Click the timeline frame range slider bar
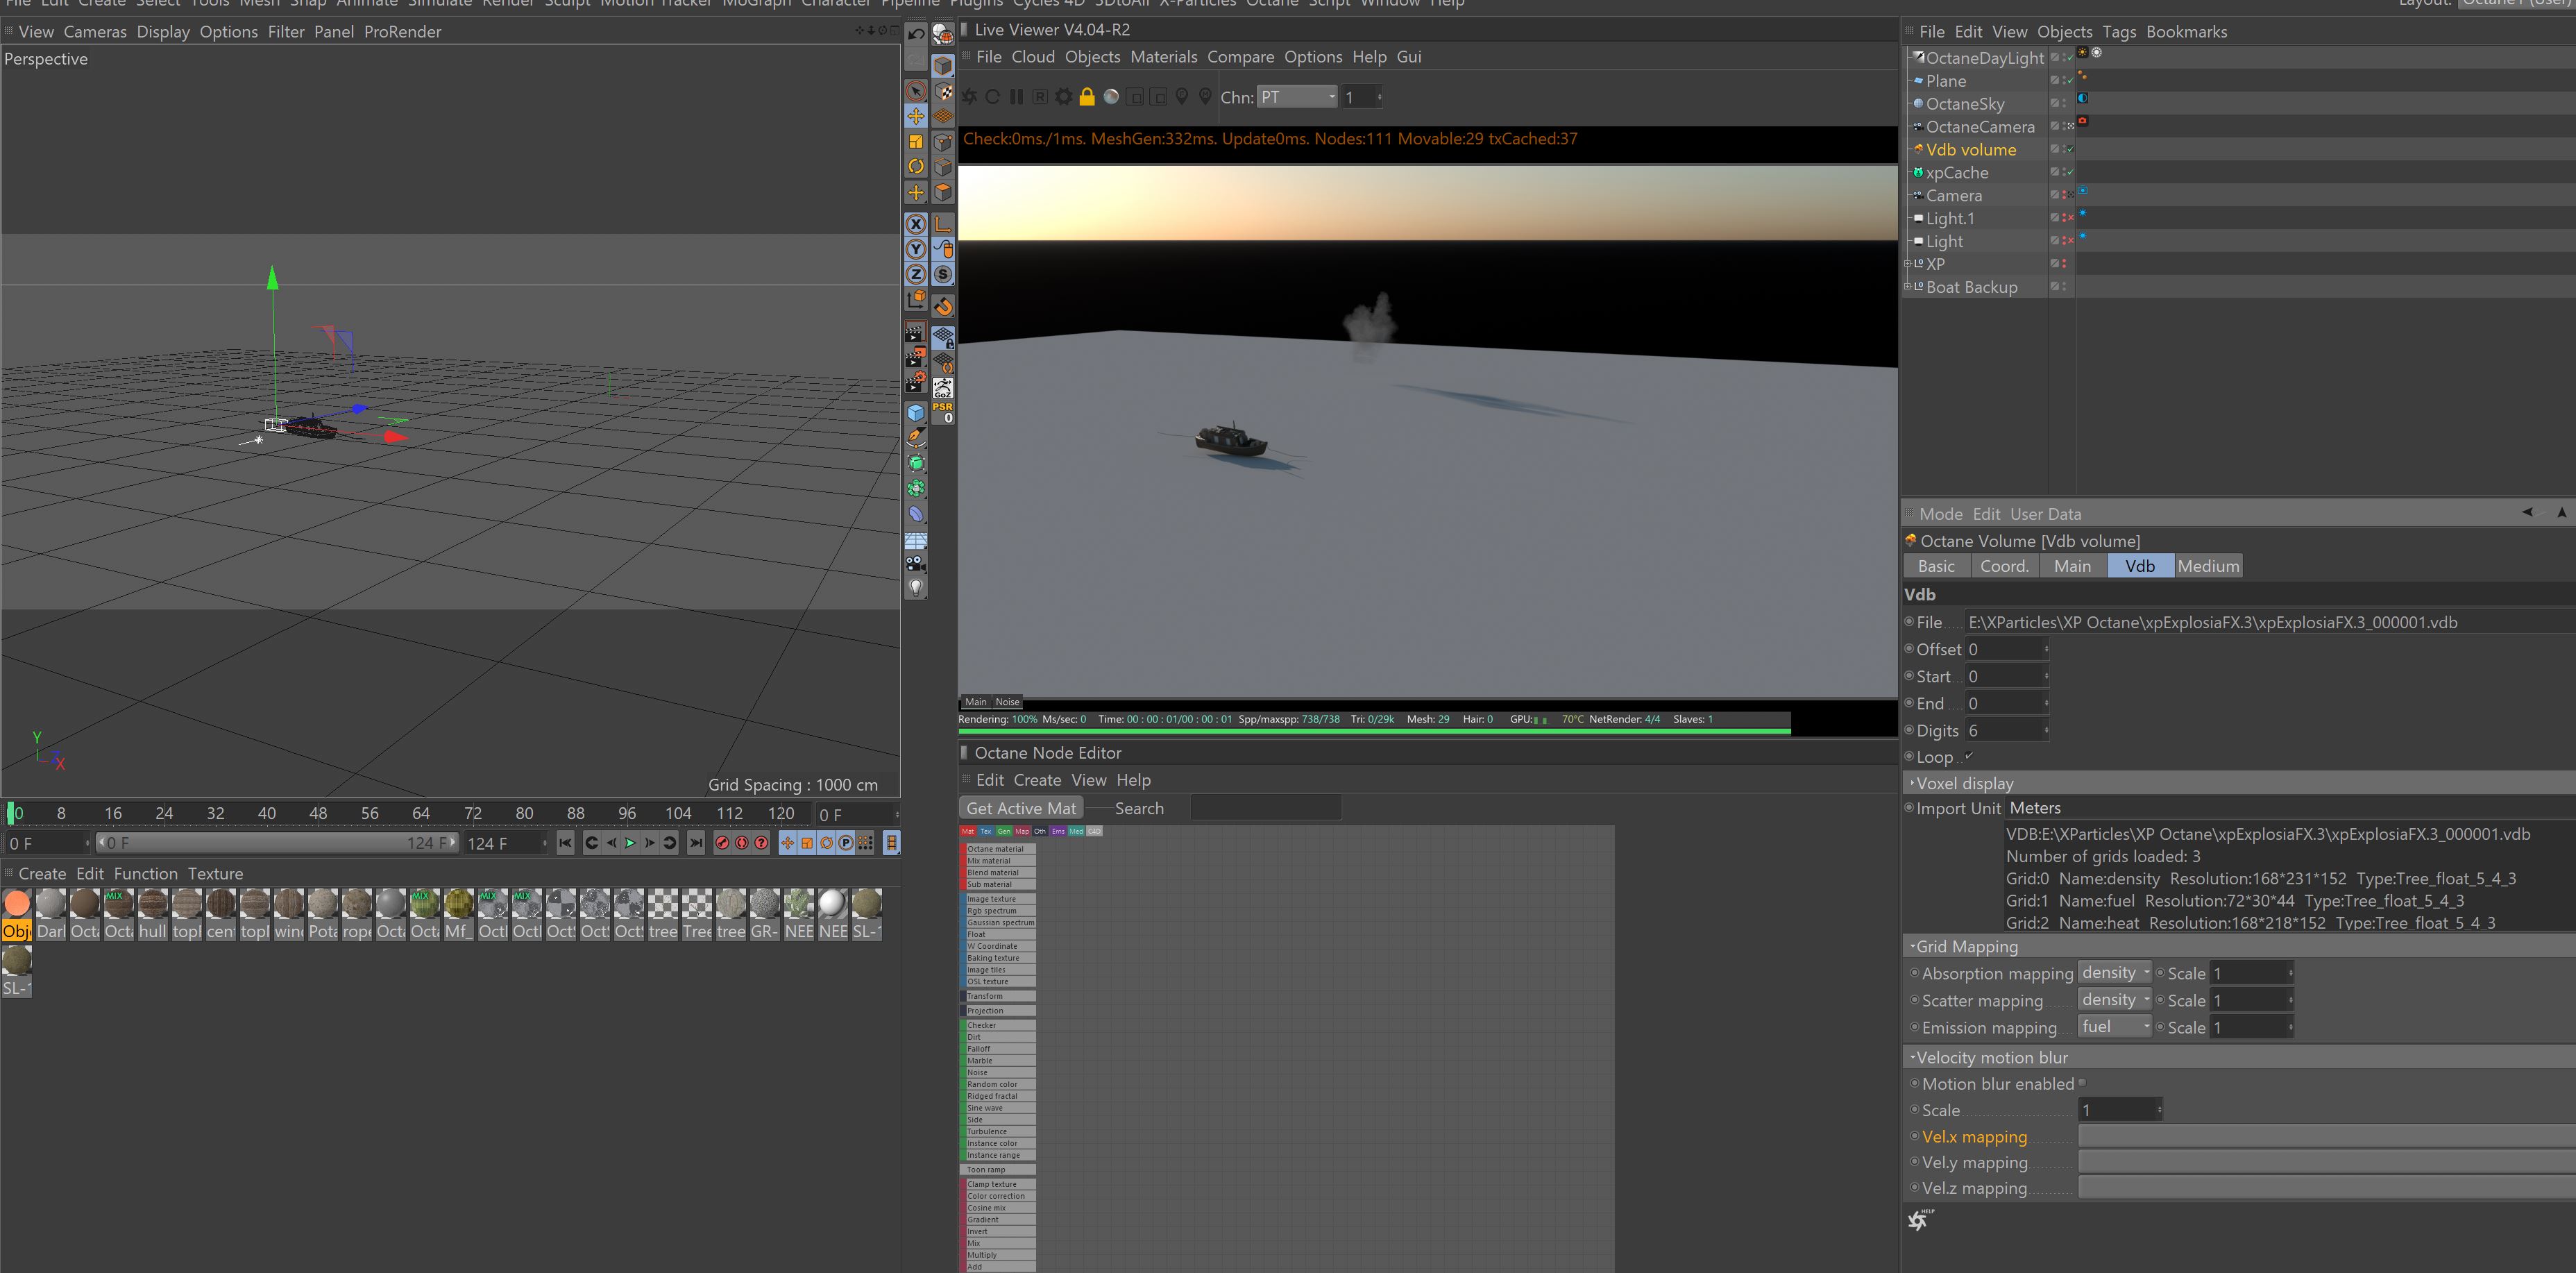Viewport: 2576px width, 1273px height. 277,843
